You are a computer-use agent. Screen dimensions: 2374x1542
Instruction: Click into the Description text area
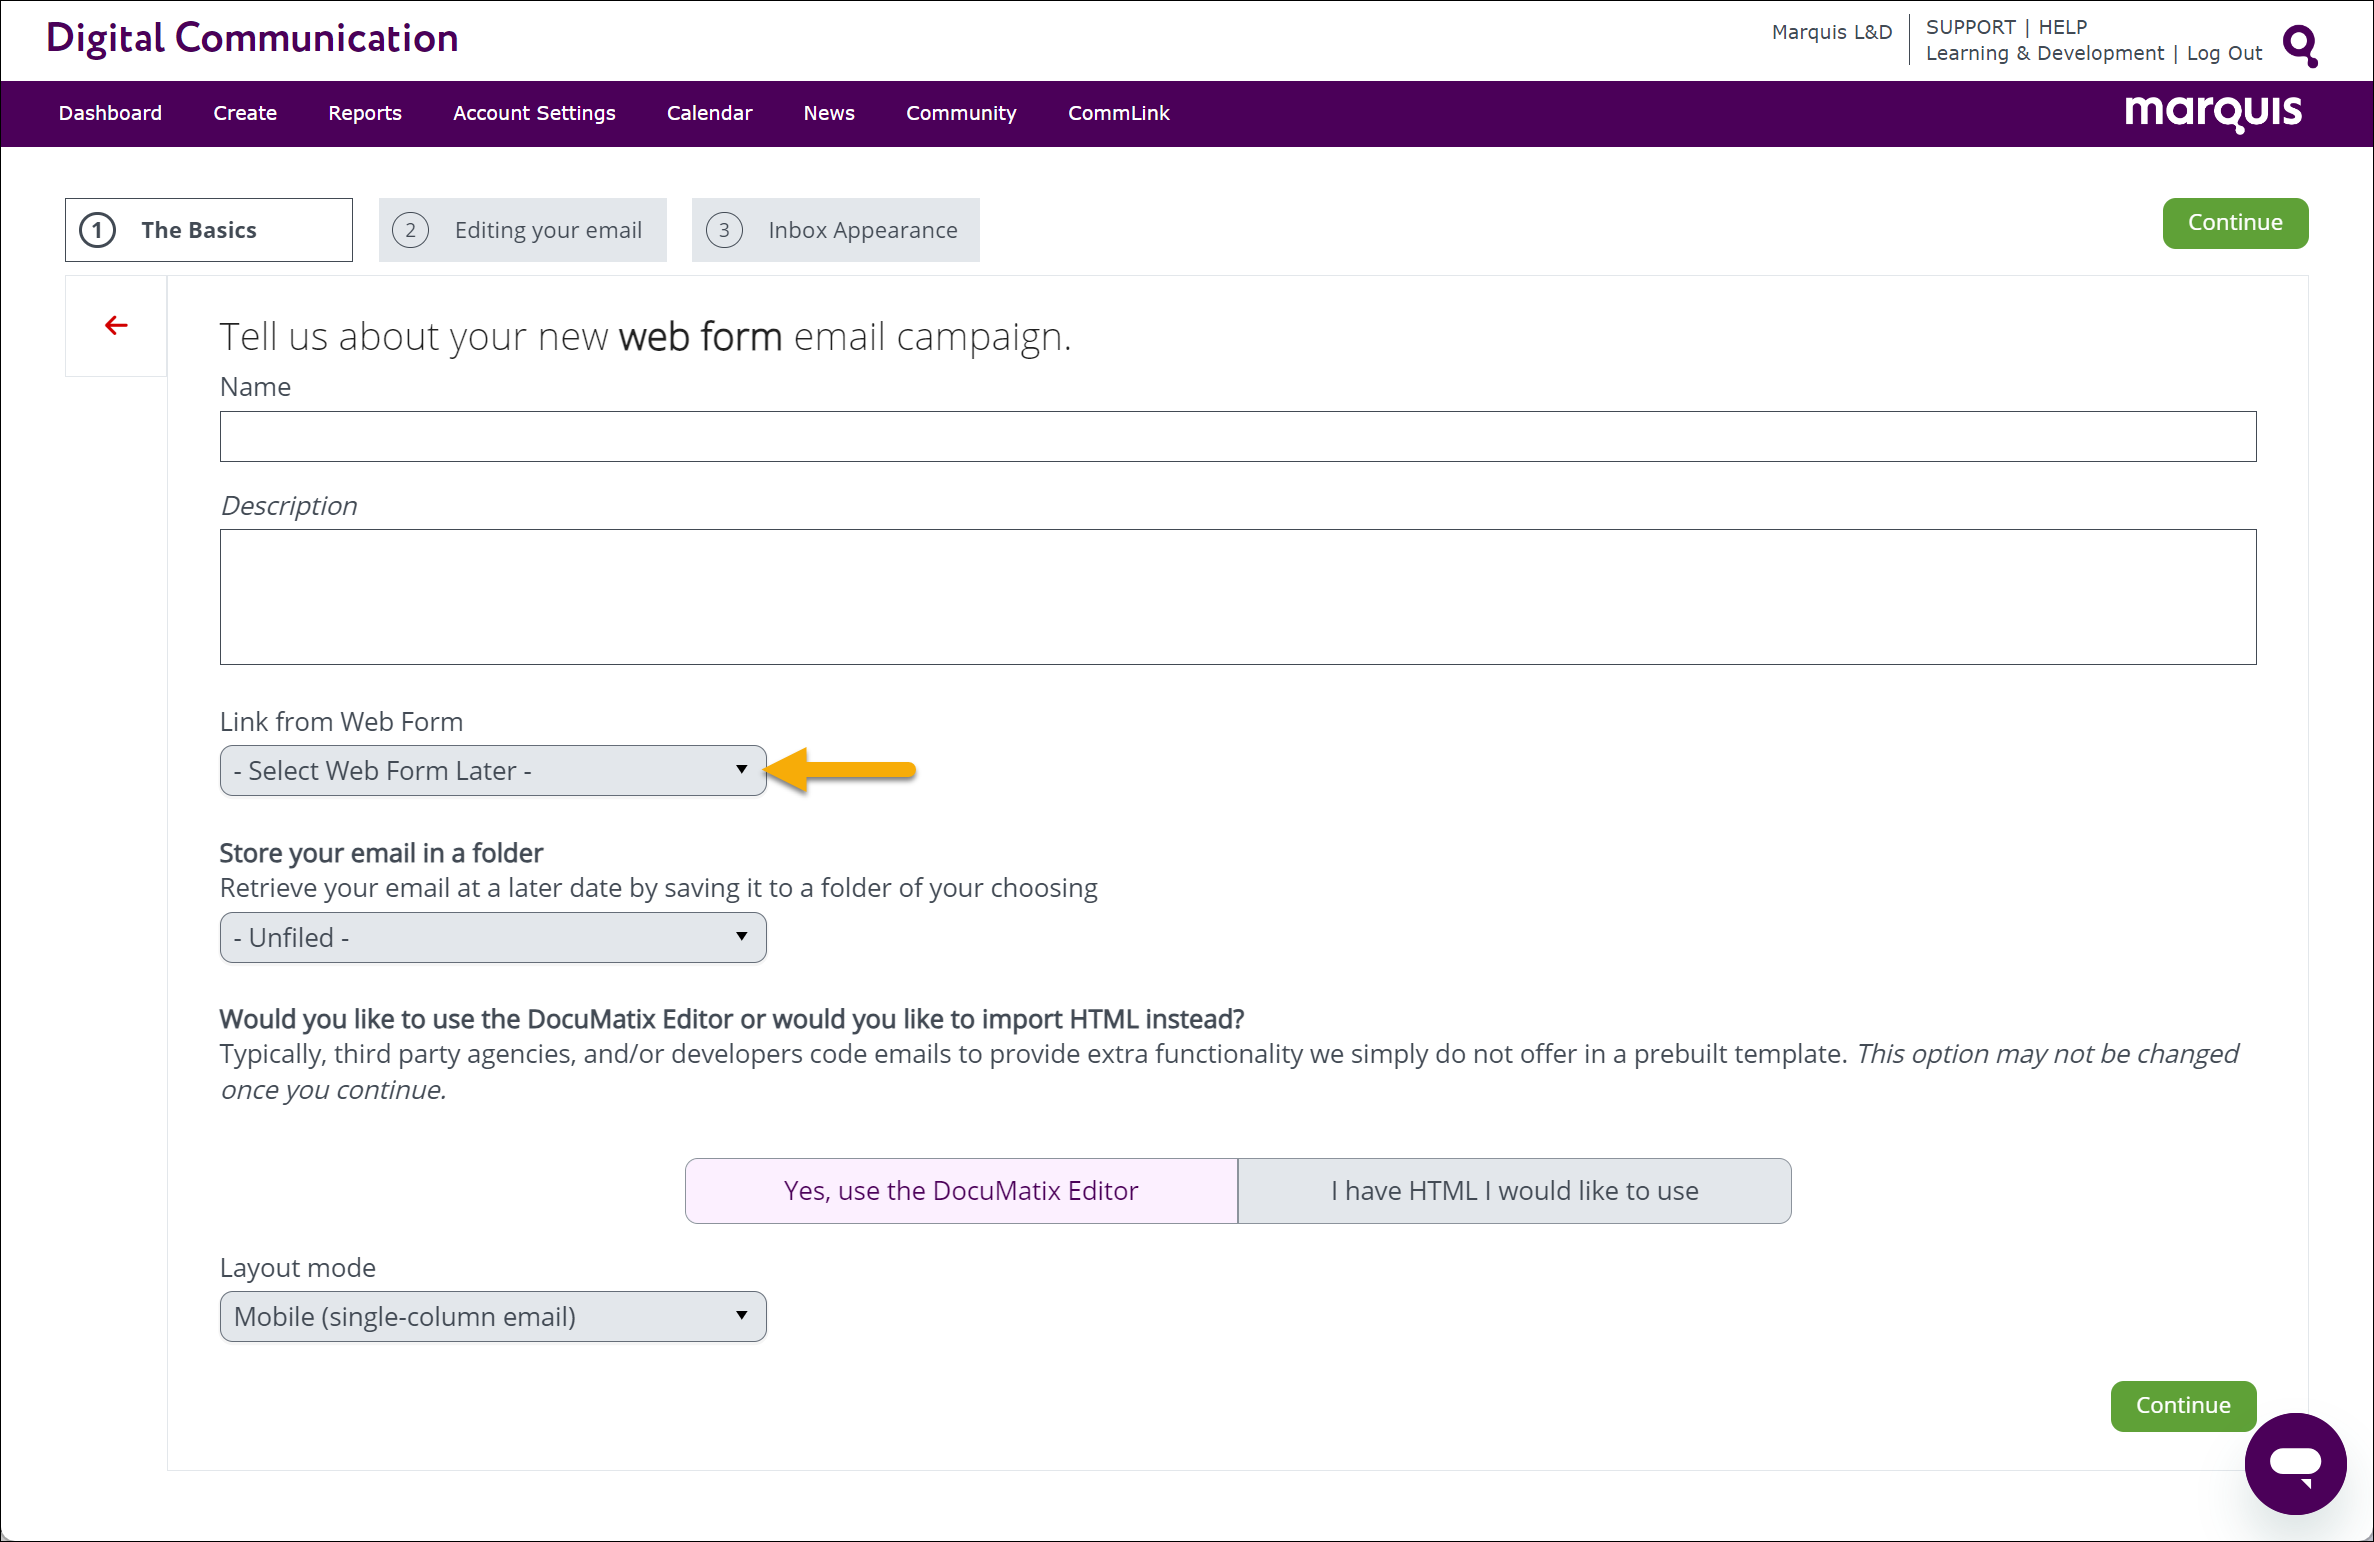1238,597
